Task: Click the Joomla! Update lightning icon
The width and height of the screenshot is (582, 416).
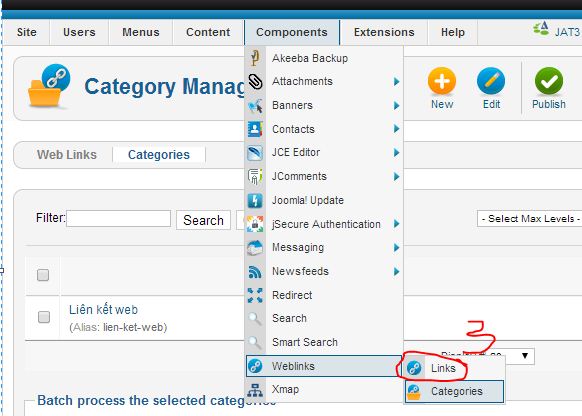Action: click(x=255, y=200)
